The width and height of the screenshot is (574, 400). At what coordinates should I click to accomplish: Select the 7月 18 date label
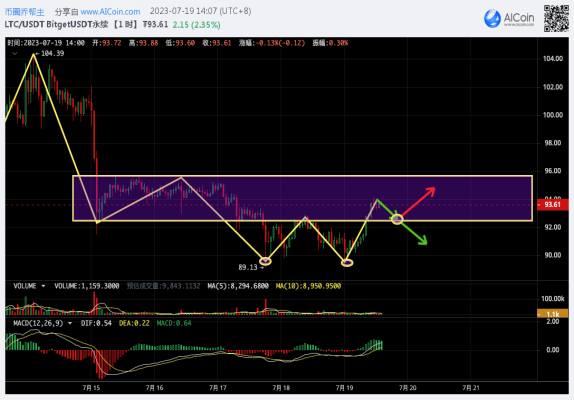pos(281,388)
